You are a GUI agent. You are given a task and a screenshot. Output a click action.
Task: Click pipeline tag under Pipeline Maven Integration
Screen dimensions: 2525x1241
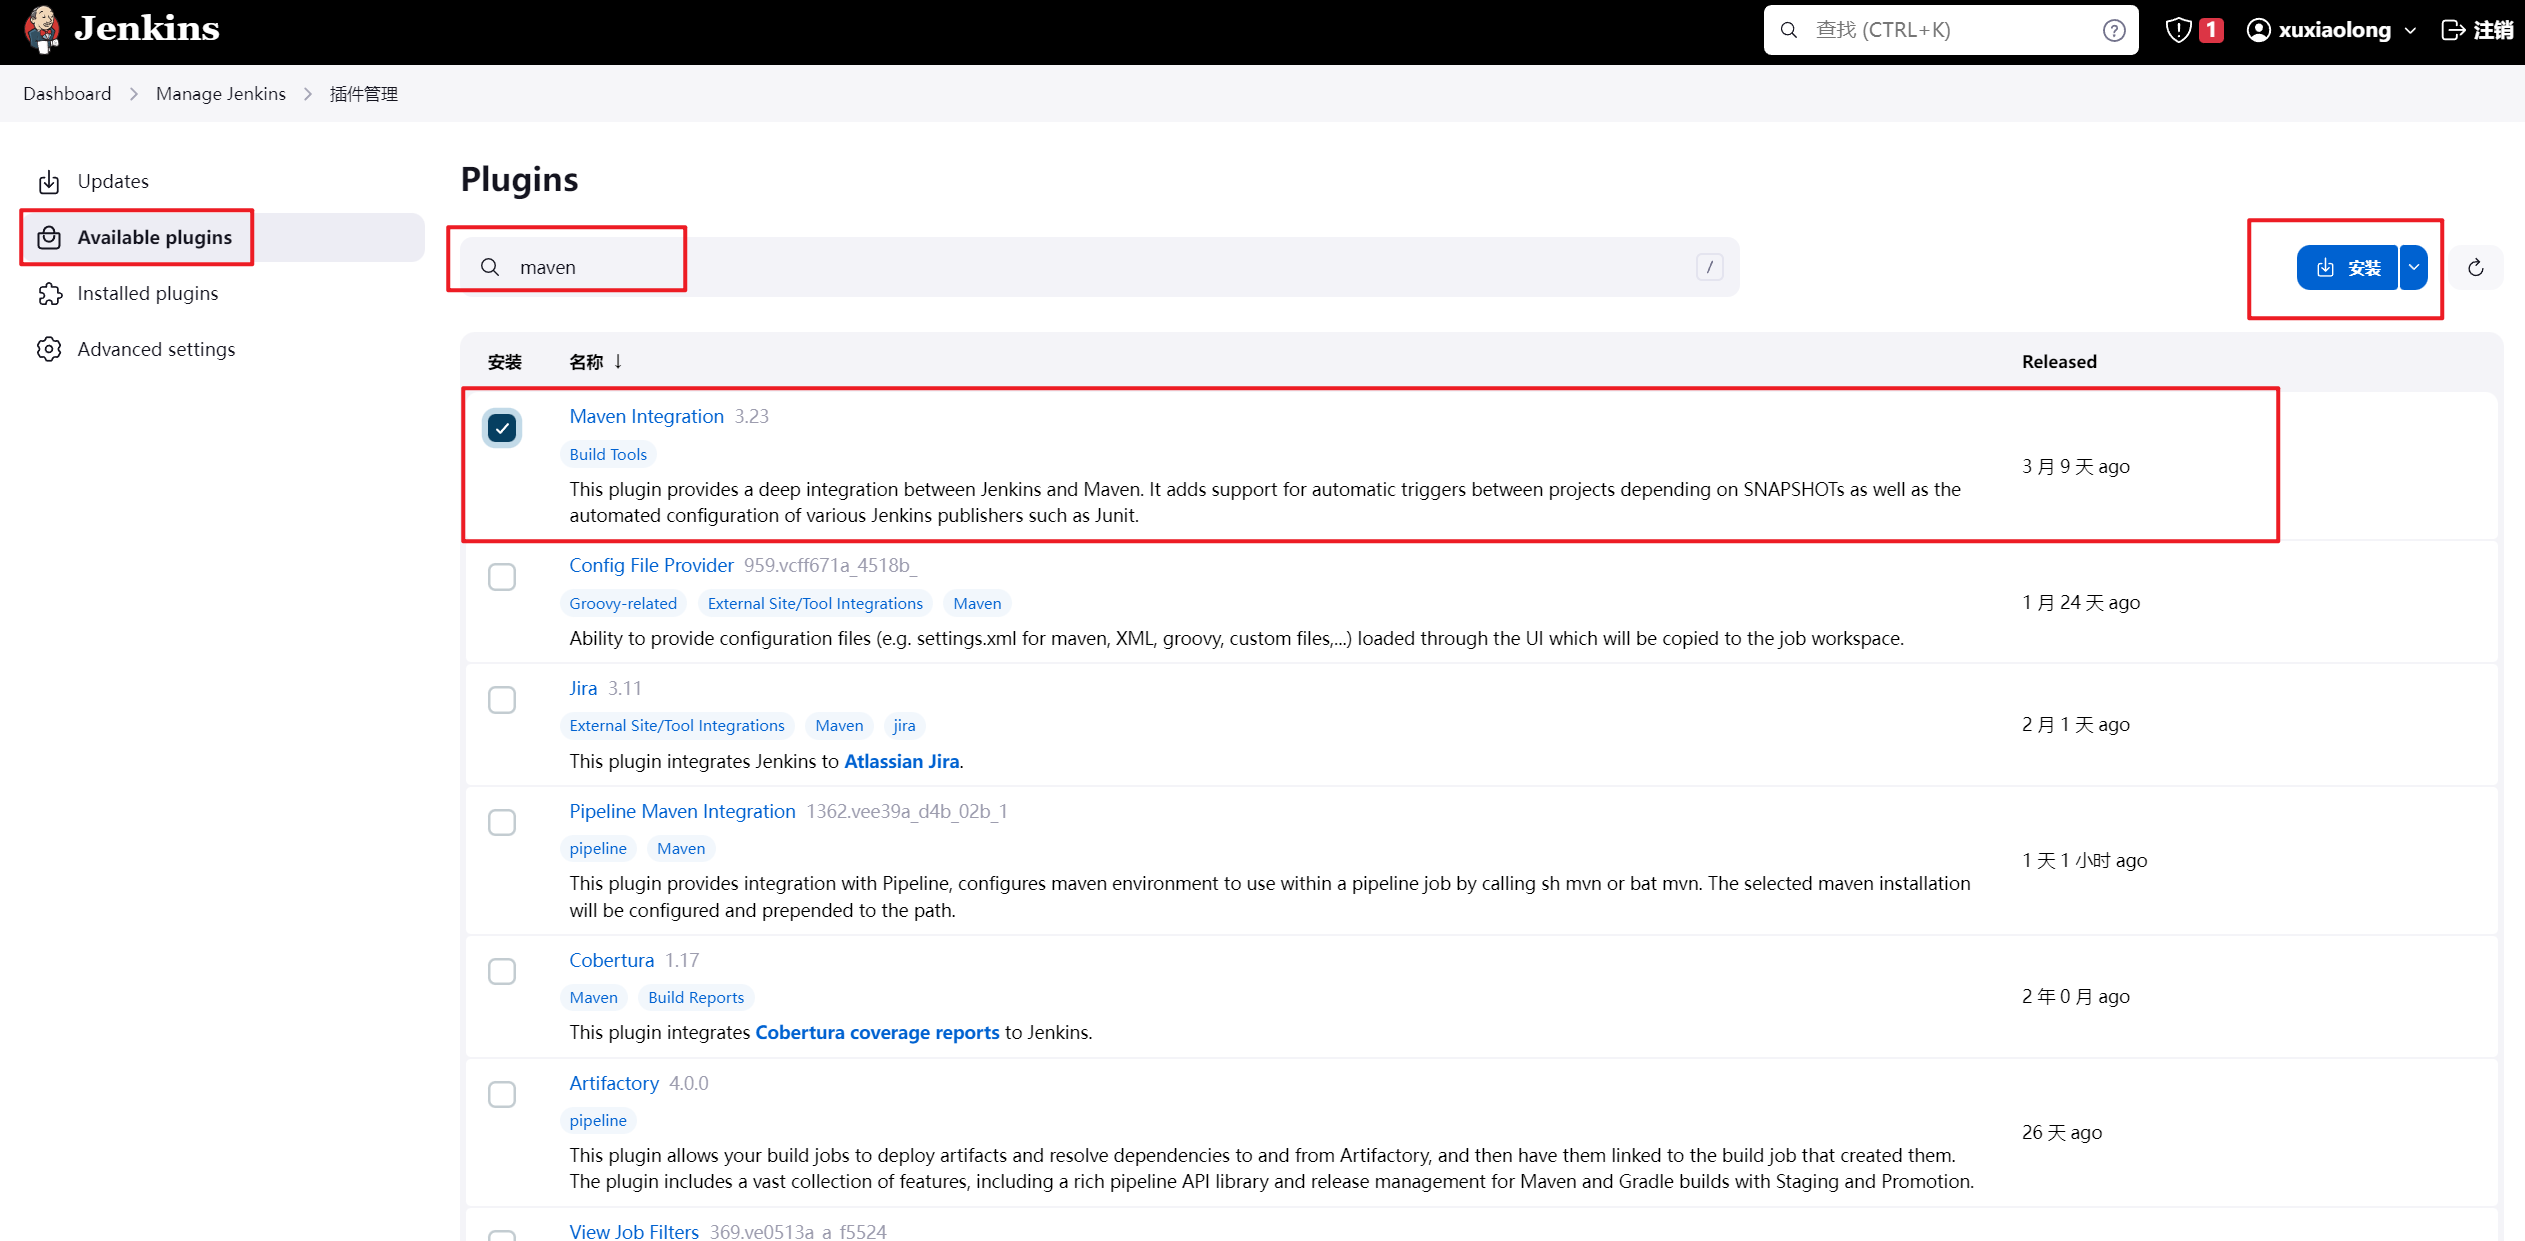(x=598, y=848)
